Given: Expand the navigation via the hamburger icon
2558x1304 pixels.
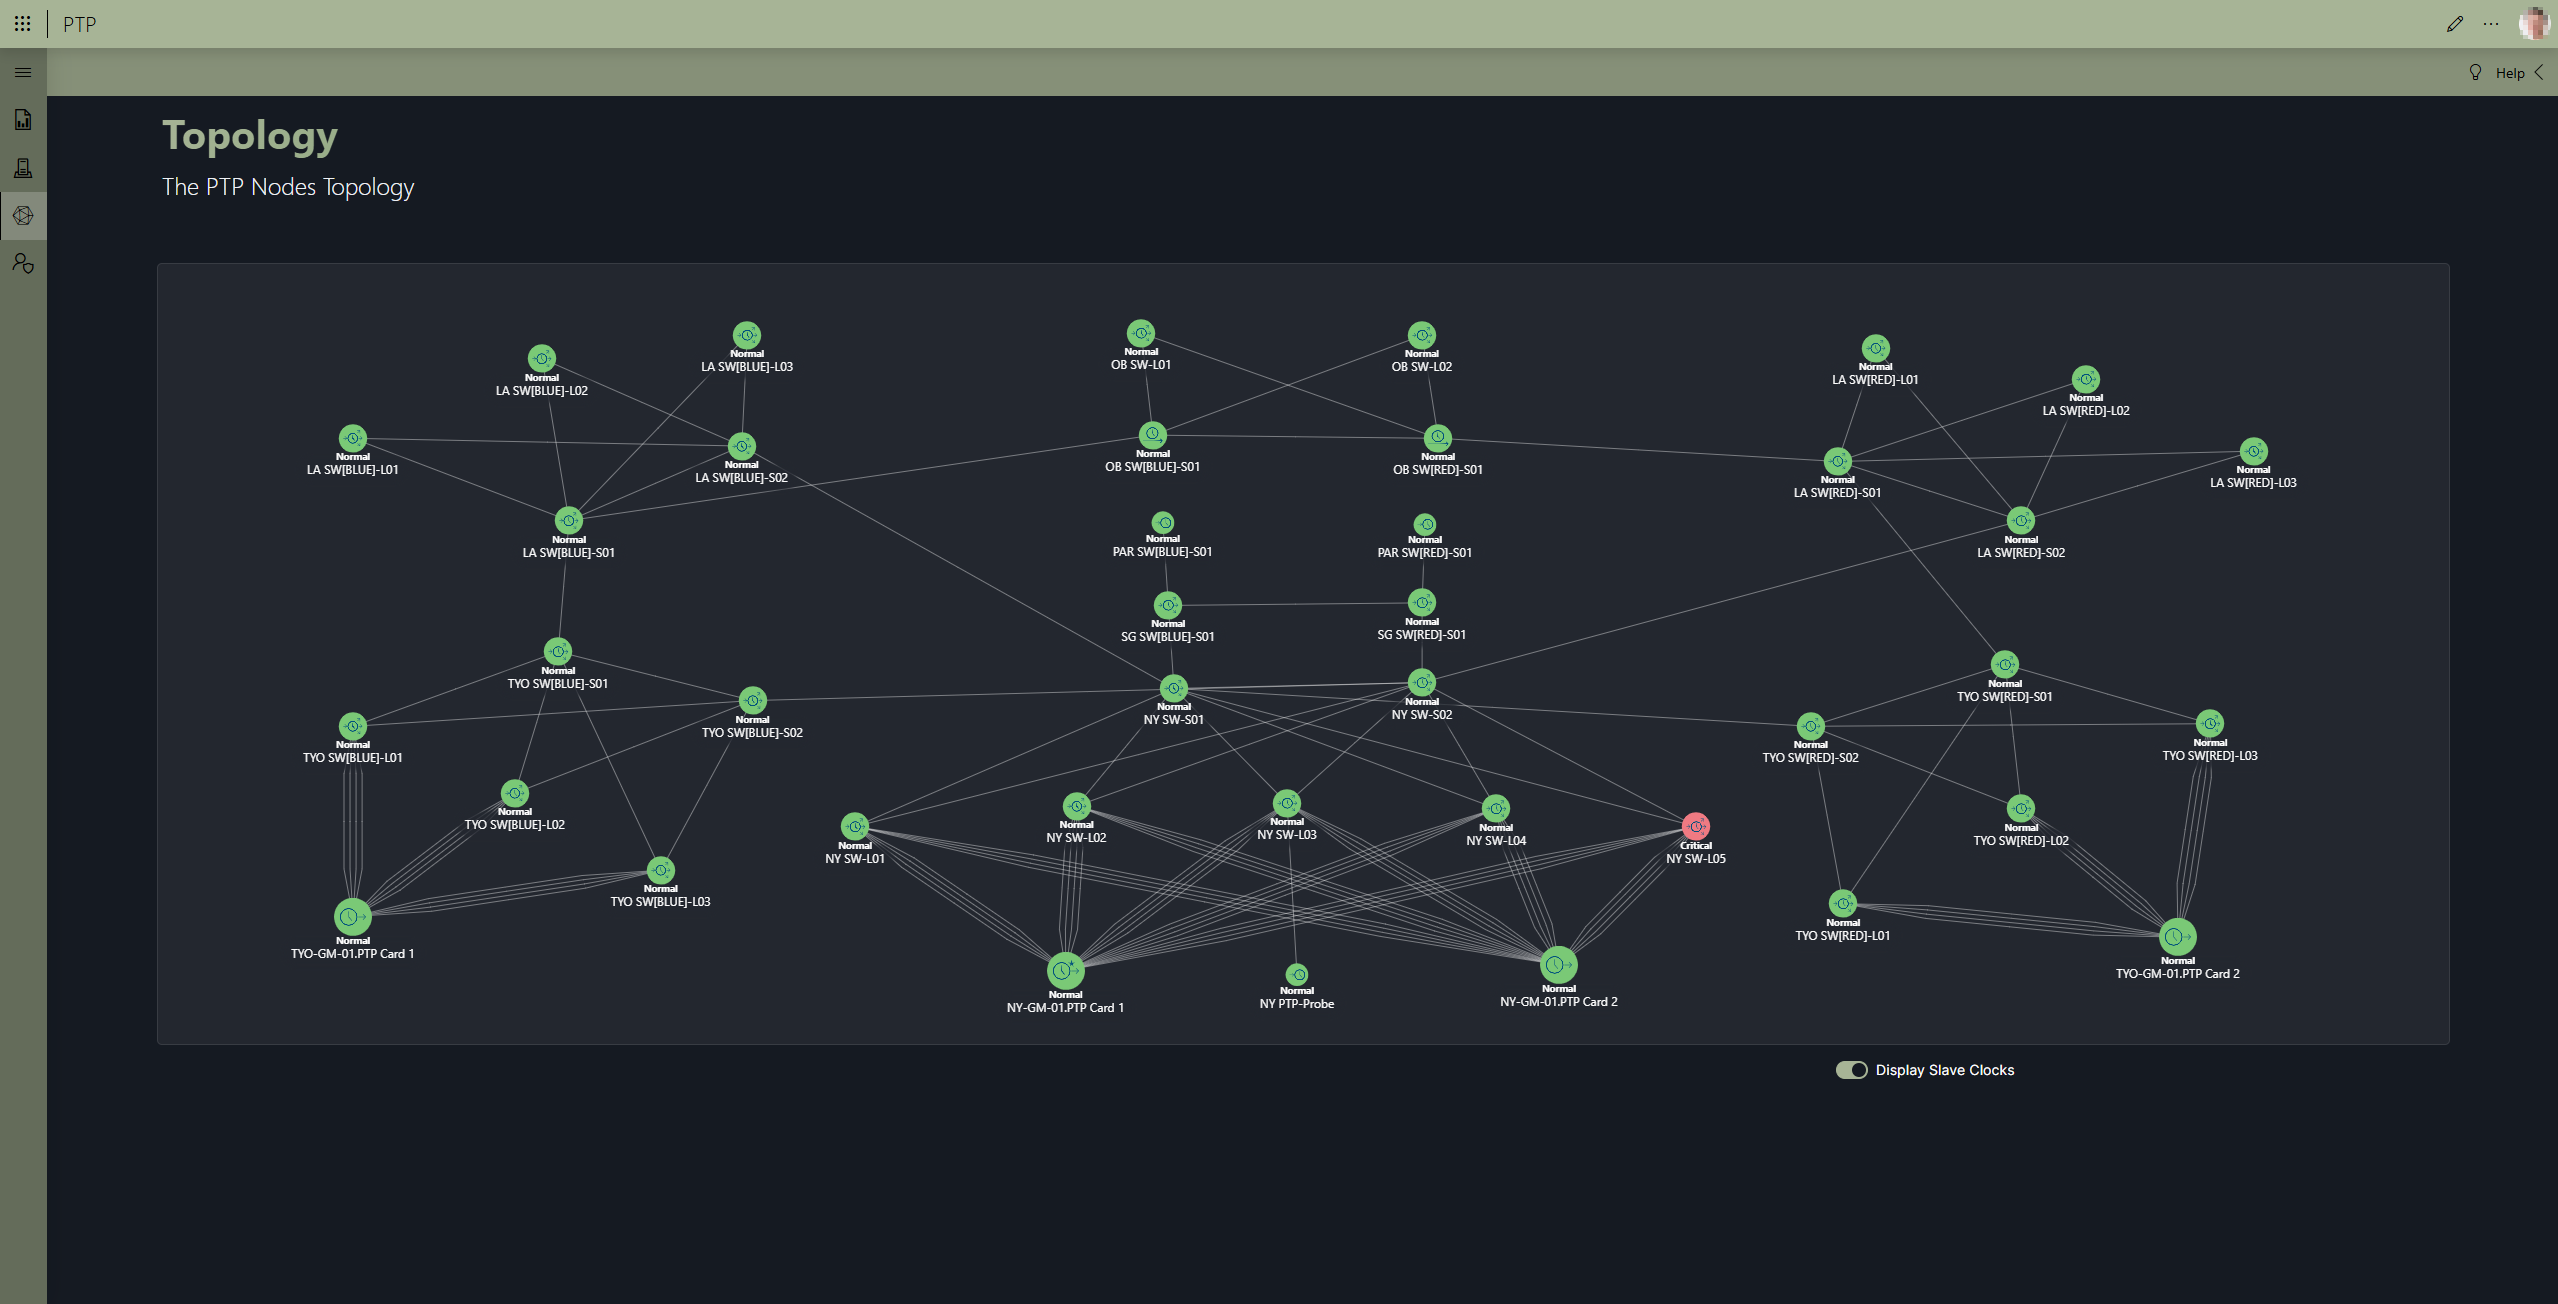Looking at the screenshot, I should point(23,72).
